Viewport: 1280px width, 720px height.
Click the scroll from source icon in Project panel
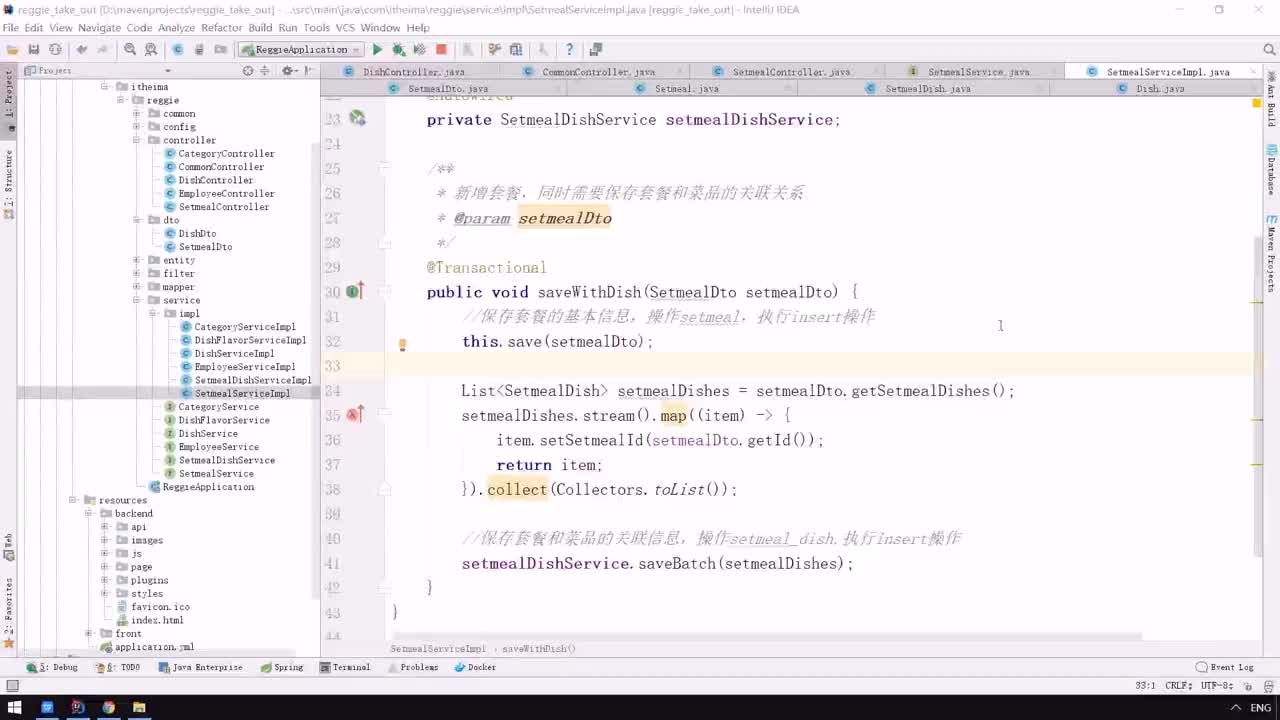point(248,70)
